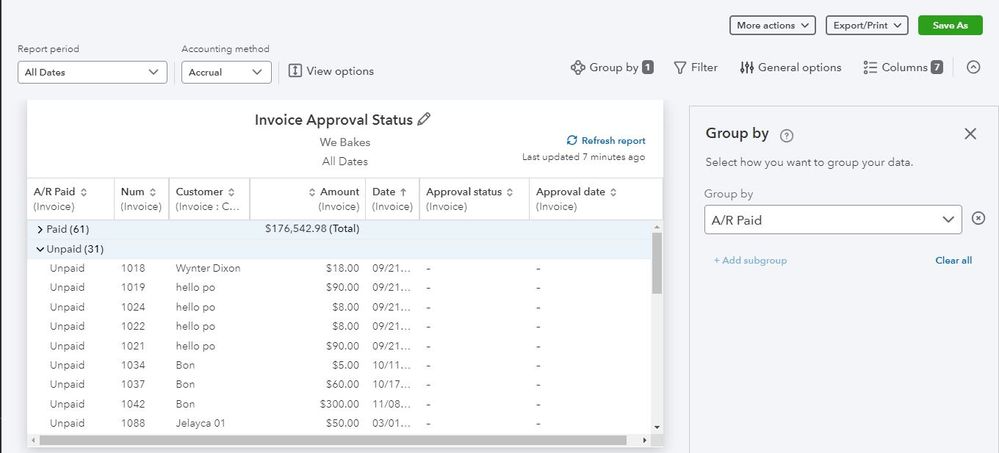Open the Filter panel
The width and height of the screenshot is (999, 453).
[695, 68]
